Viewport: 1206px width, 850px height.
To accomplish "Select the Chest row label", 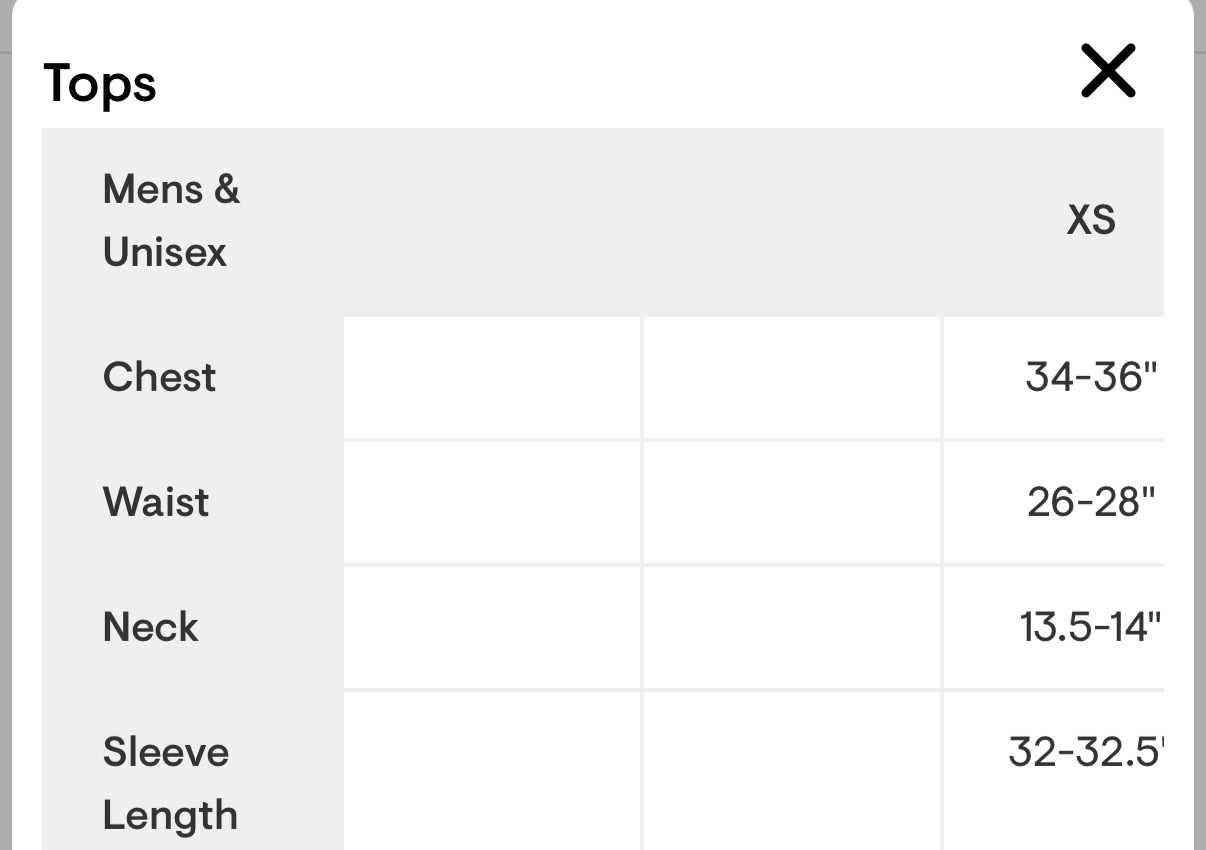I will pos(159,378).
